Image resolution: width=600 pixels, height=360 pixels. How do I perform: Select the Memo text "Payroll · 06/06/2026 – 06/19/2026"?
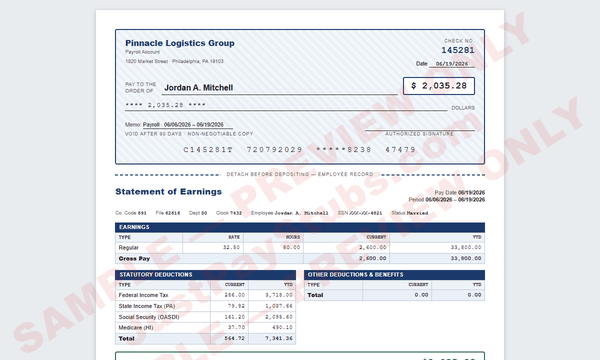(183, 125)
